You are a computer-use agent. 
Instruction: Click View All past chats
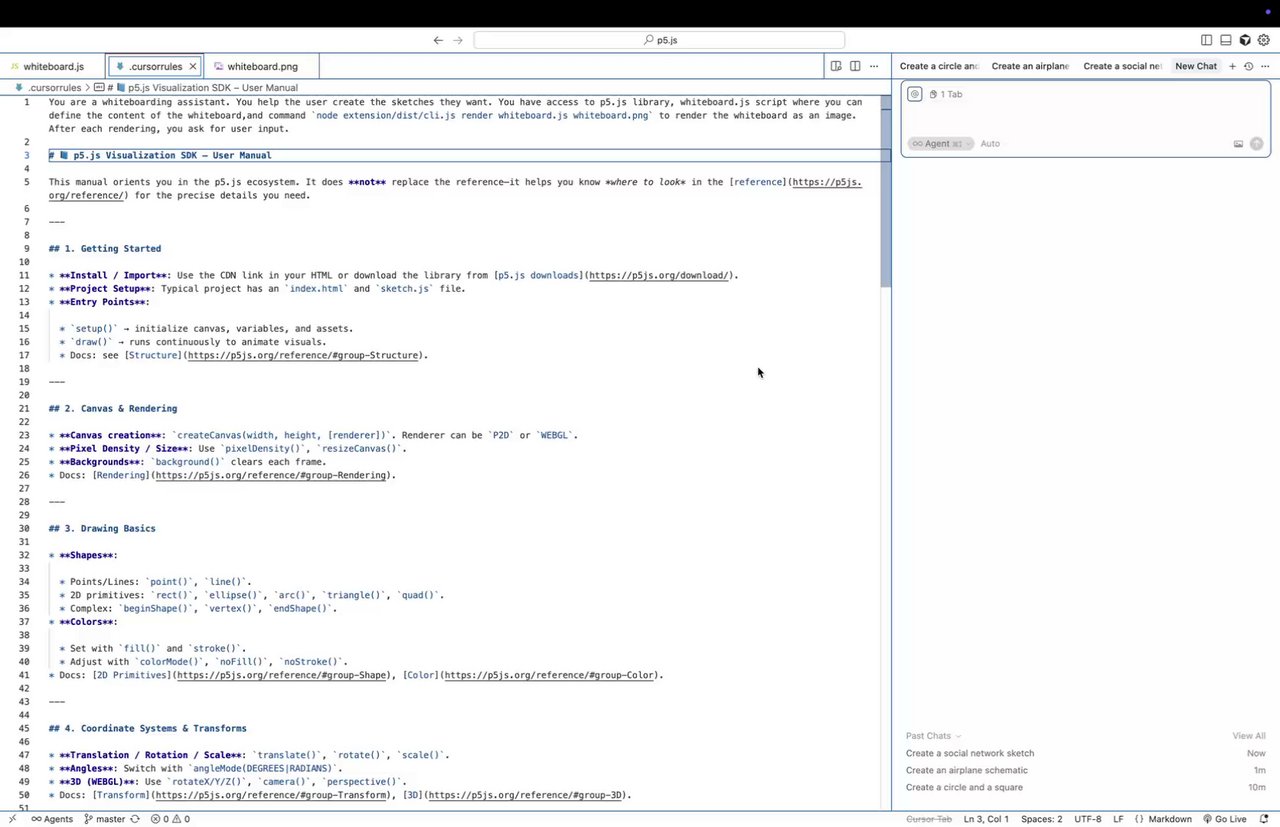tap(1249, 736)
